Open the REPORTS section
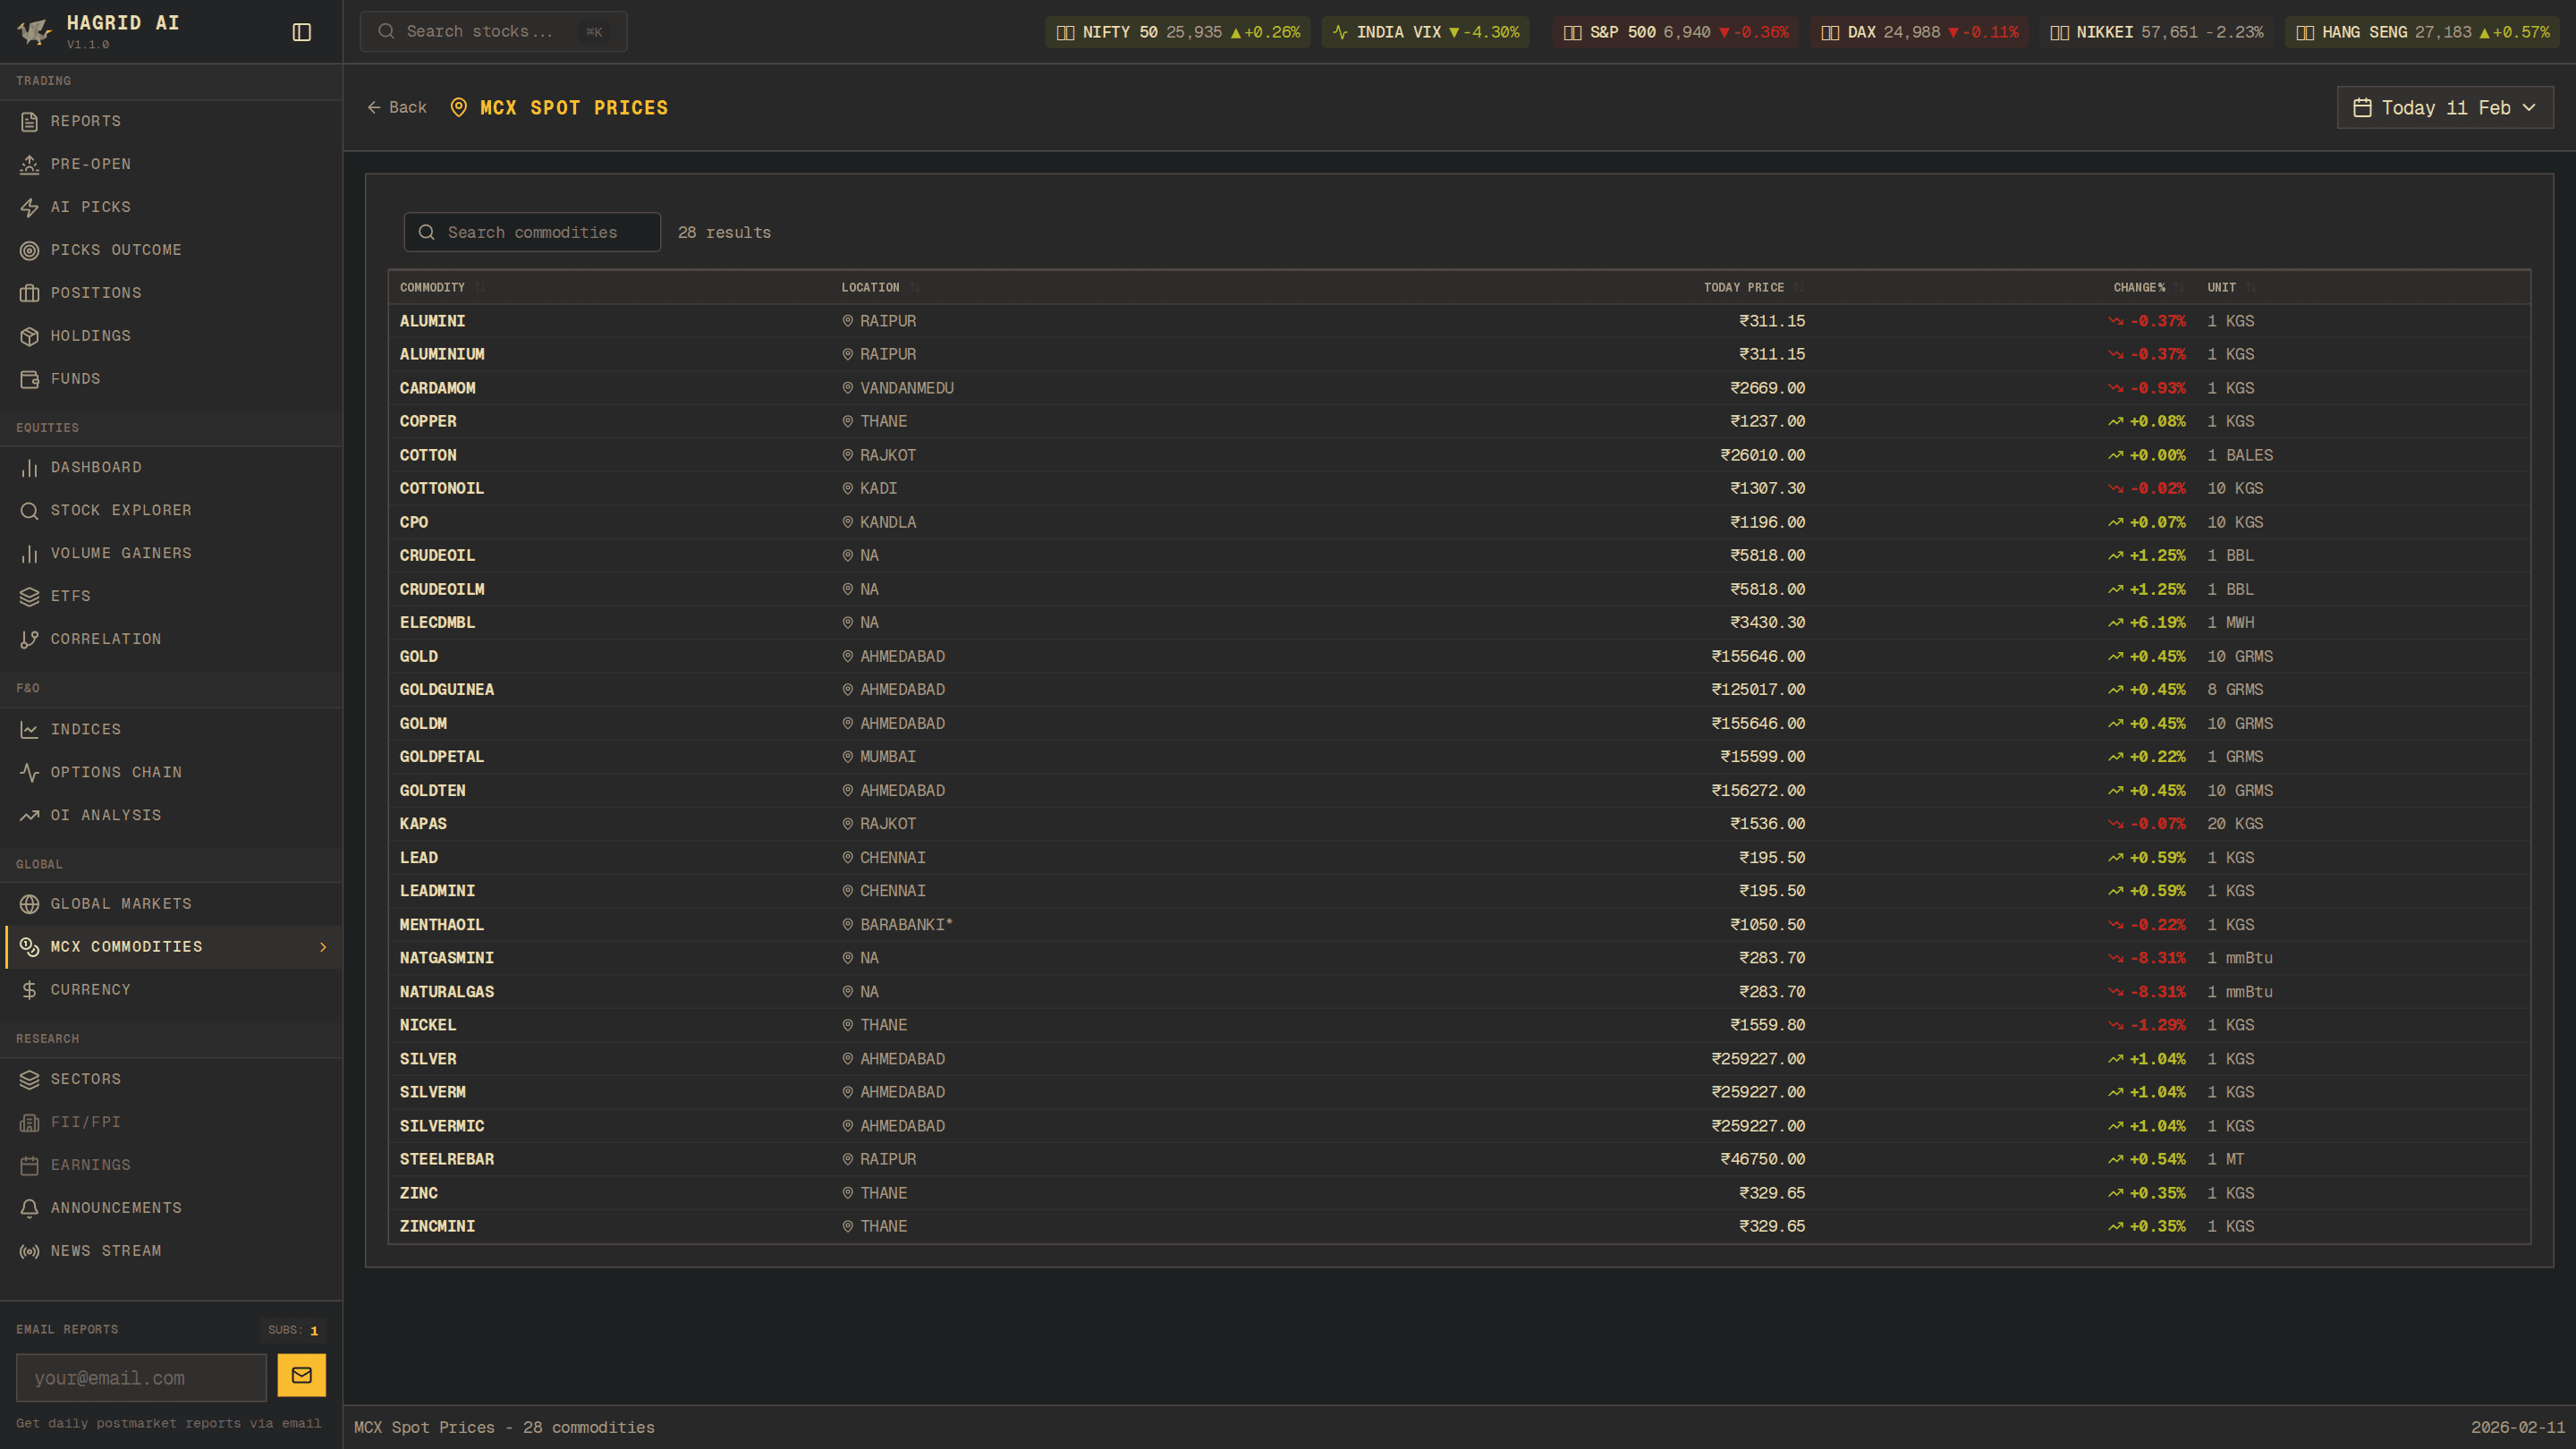The width and height of the screenshot is (2576, 1449). pyautogui.click(x=85, y=121)
